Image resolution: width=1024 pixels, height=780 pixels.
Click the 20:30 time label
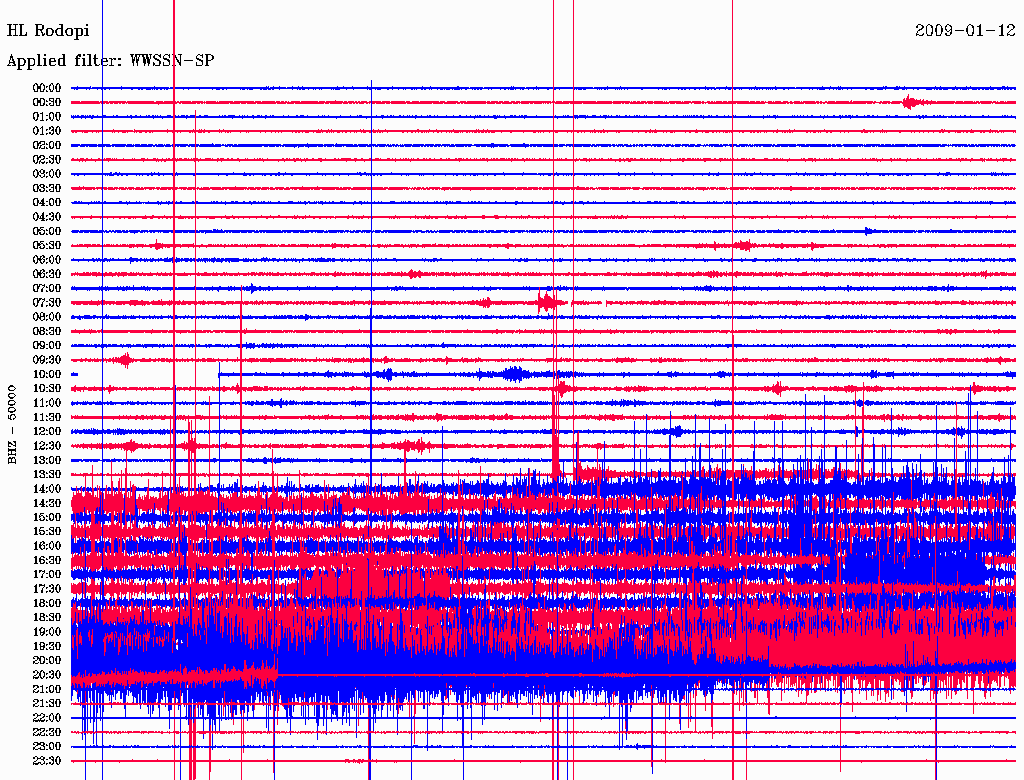click(x=47, y=675)
